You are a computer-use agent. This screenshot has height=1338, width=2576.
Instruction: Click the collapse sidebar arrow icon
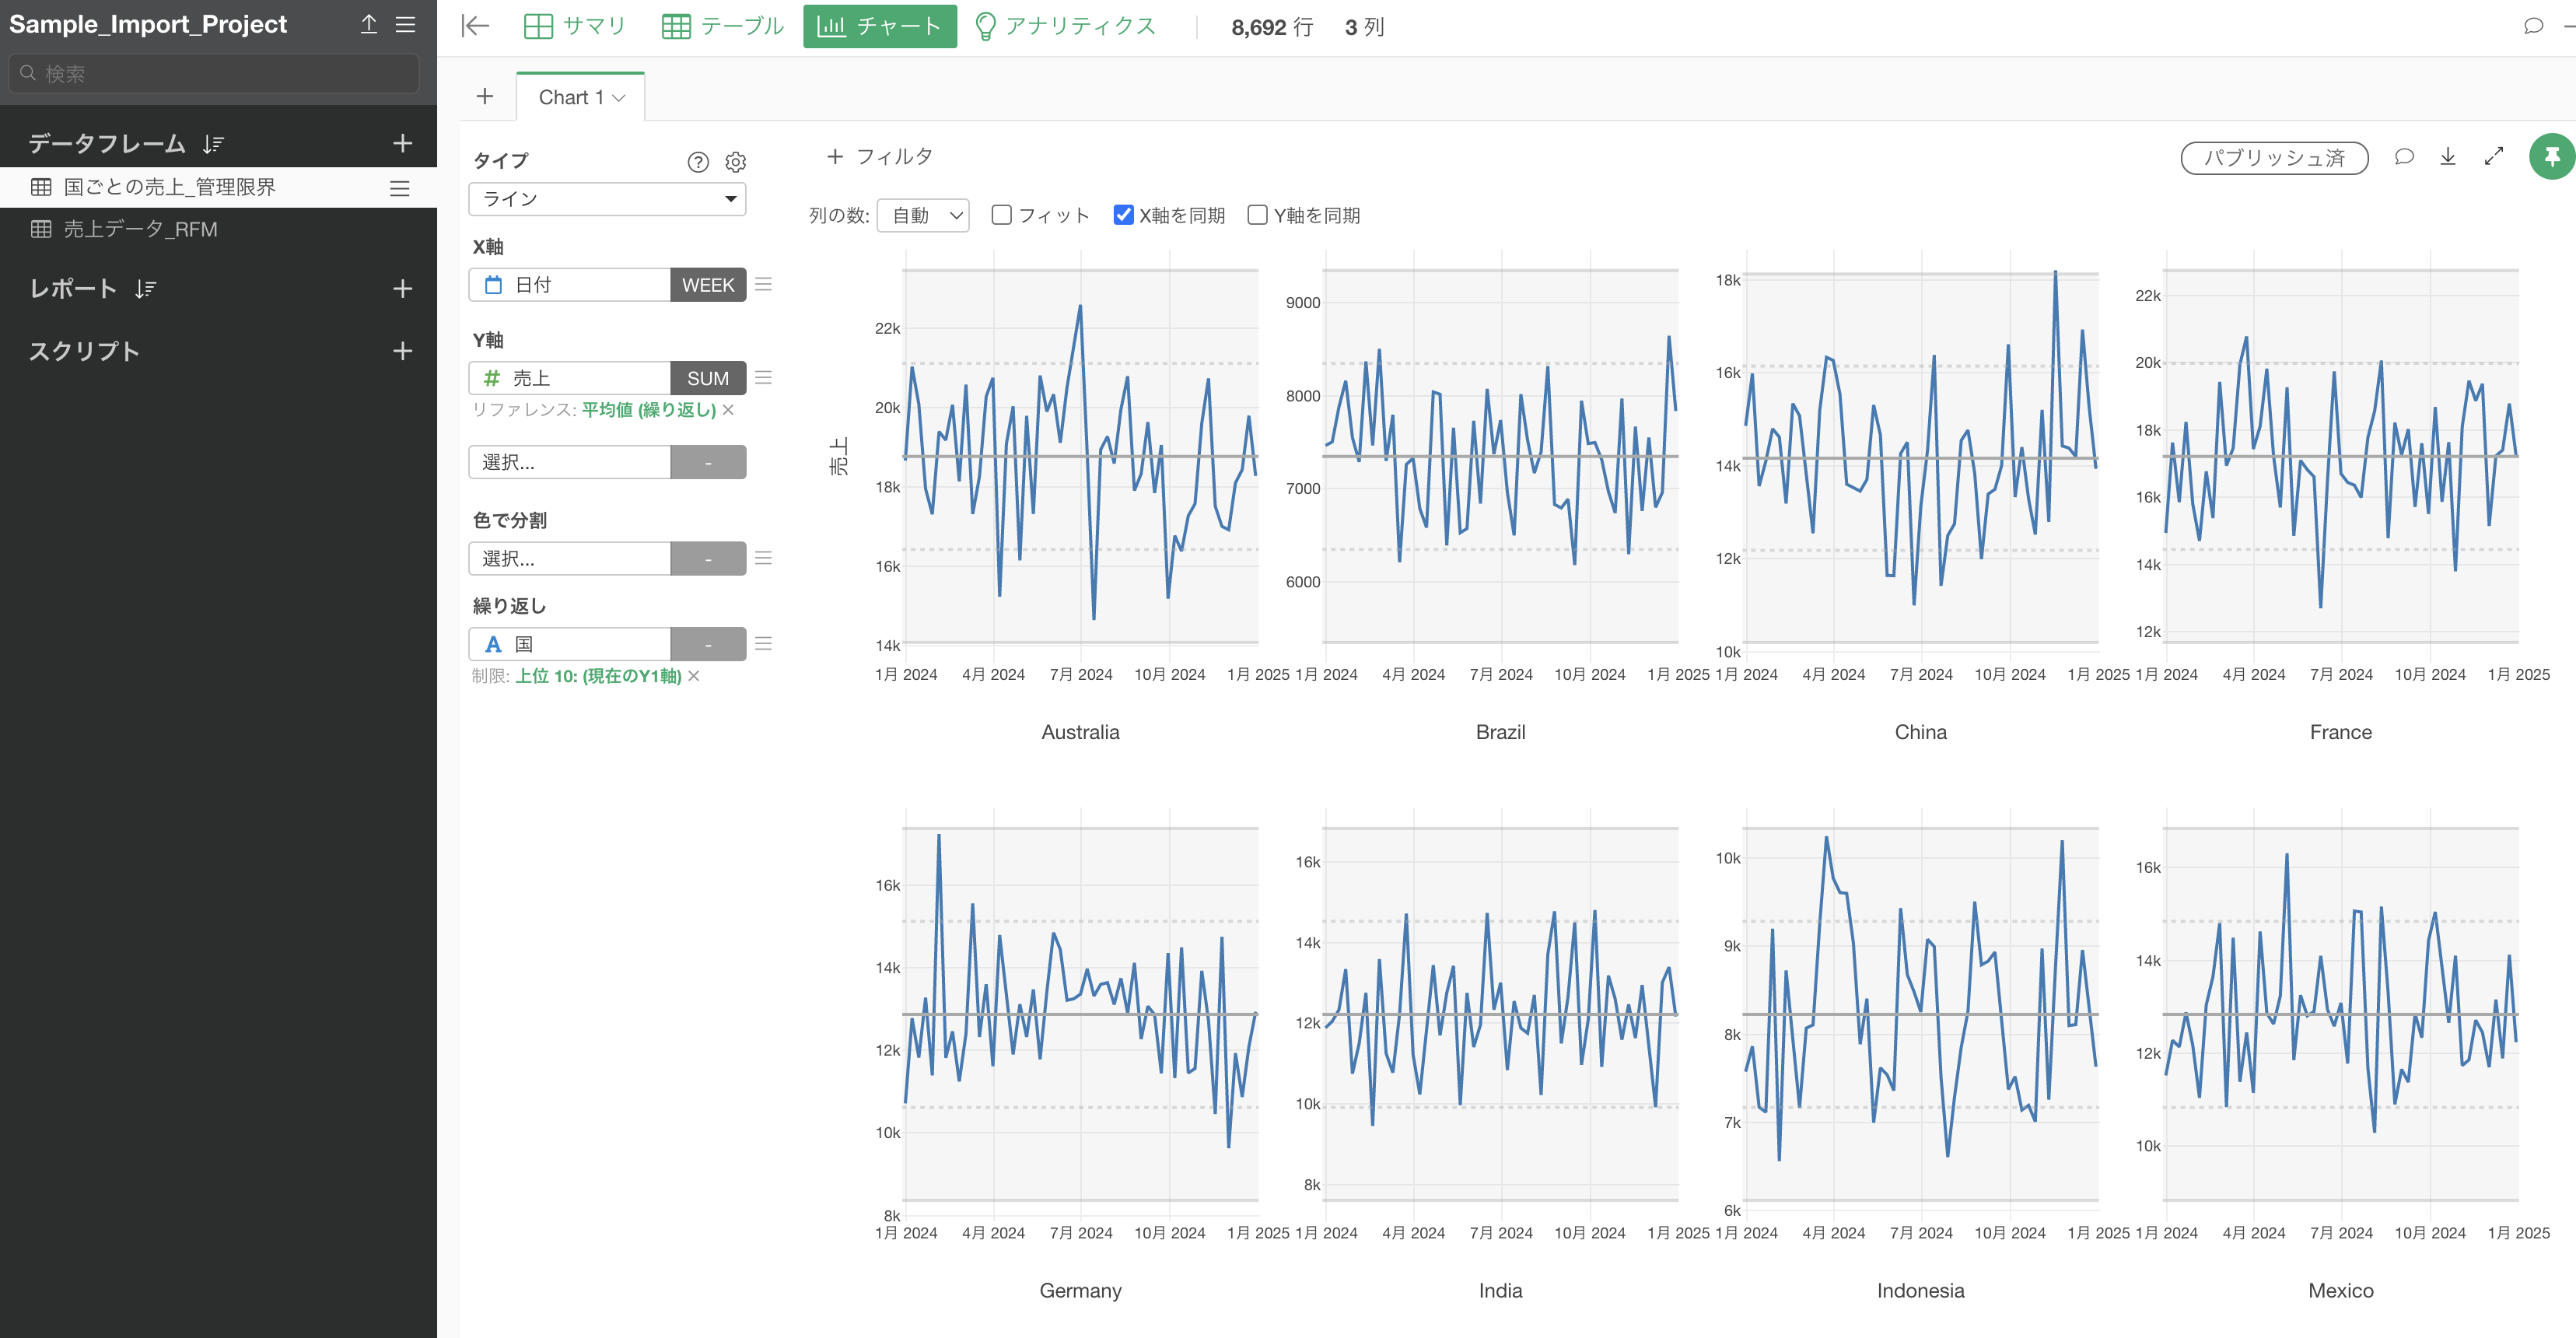(x=475, y=26)
